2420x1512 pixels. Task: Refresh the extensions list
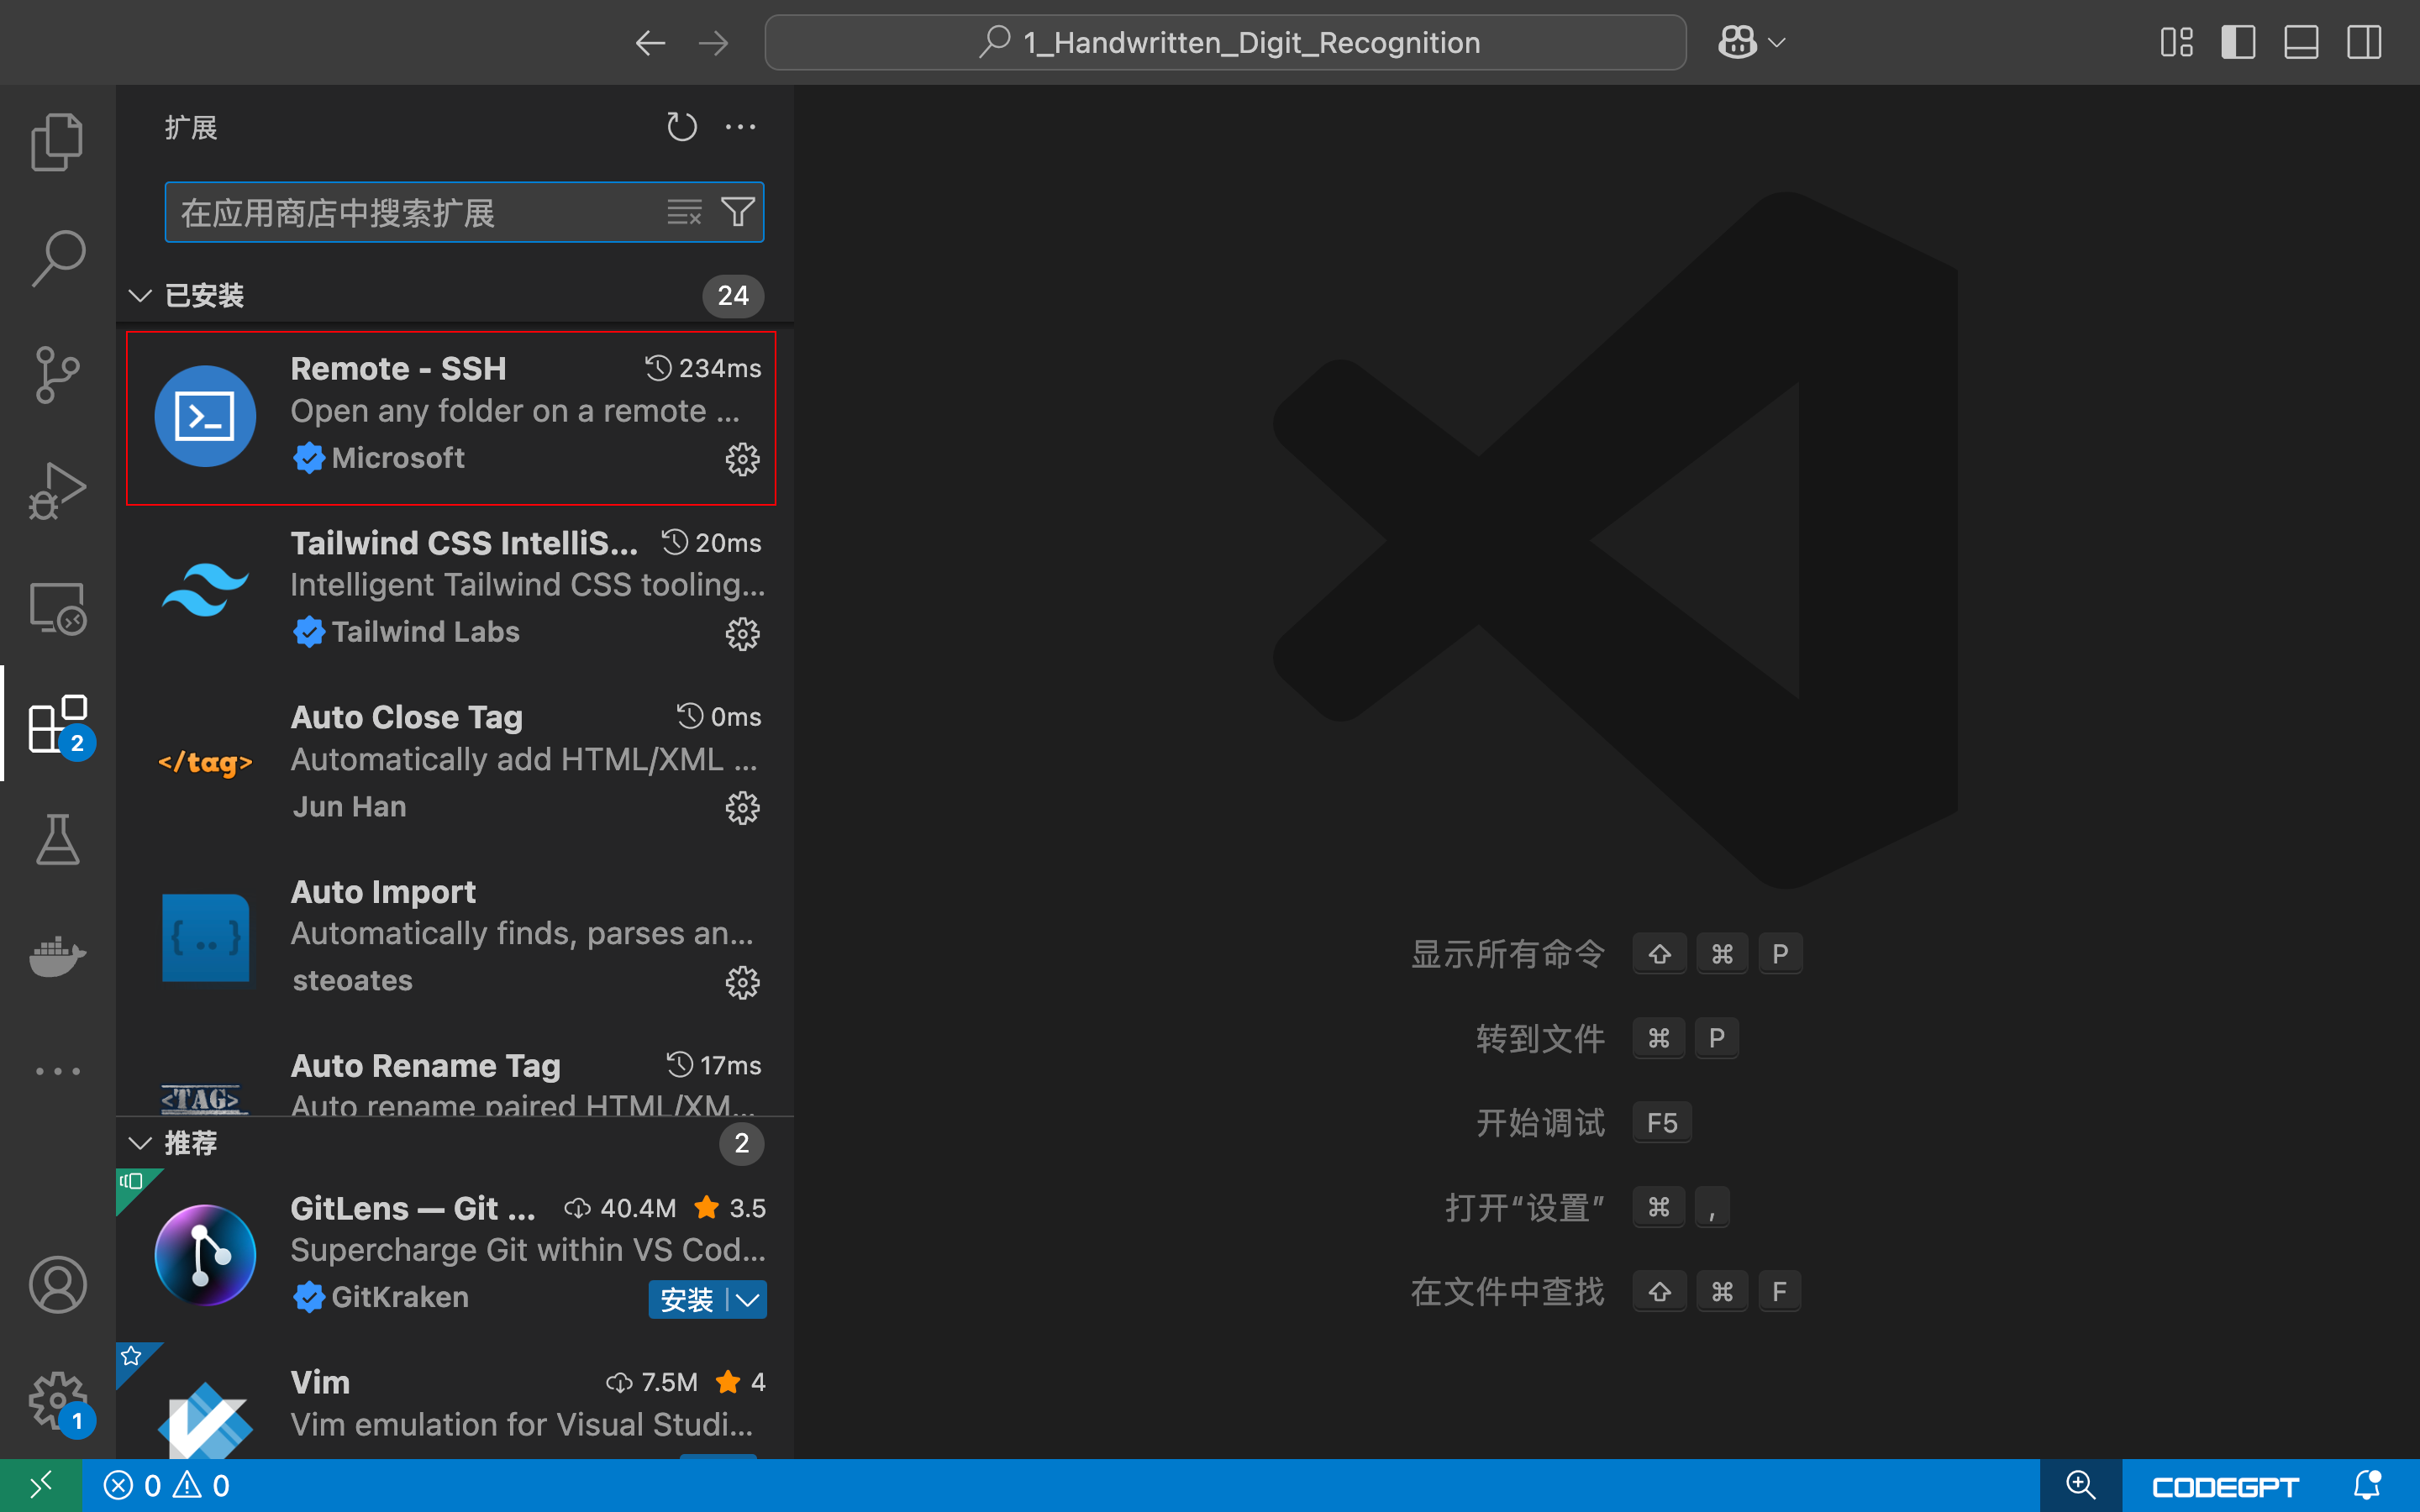pyautogui.click(x=681, y=127)
